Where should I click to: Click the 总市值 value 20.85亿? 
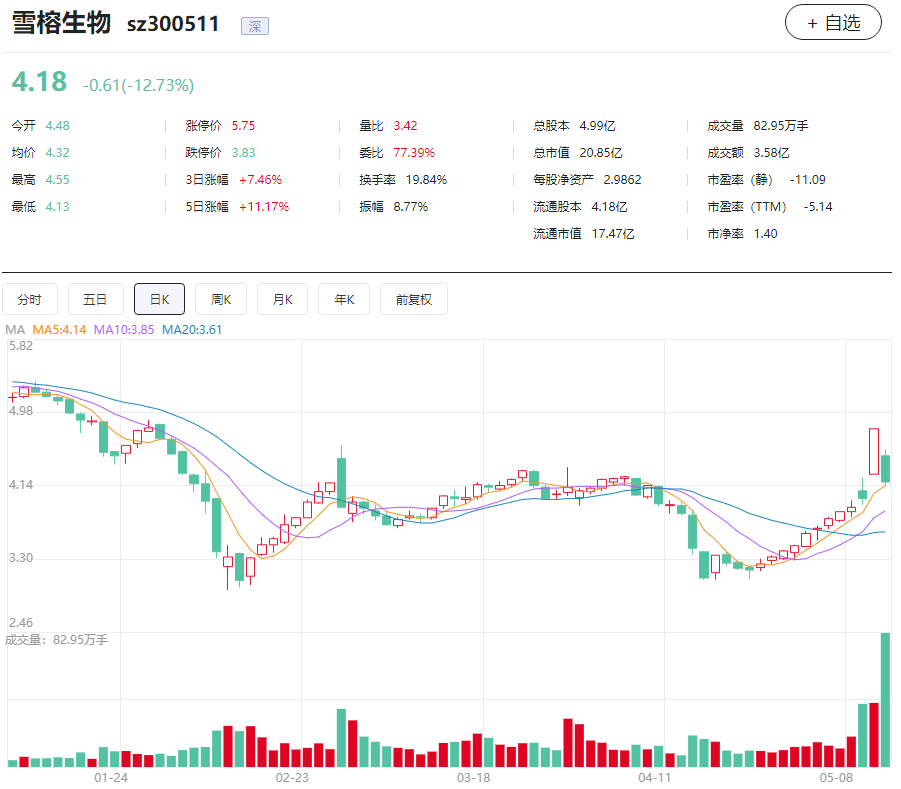pyautogui.click(x=601, y=153)
